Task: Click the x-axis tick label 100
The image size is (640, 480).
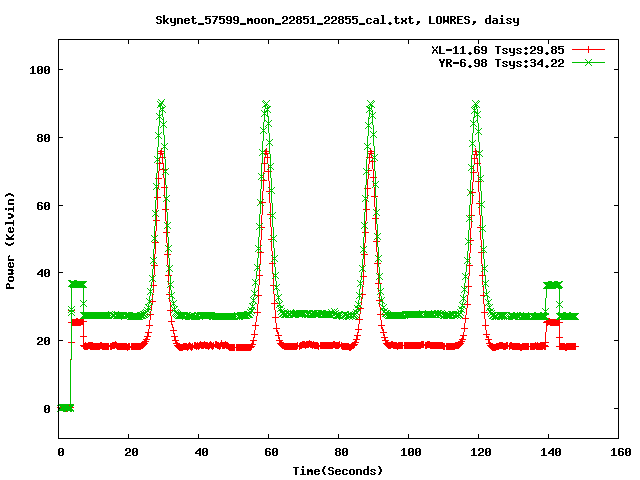Action: [411, 452]
